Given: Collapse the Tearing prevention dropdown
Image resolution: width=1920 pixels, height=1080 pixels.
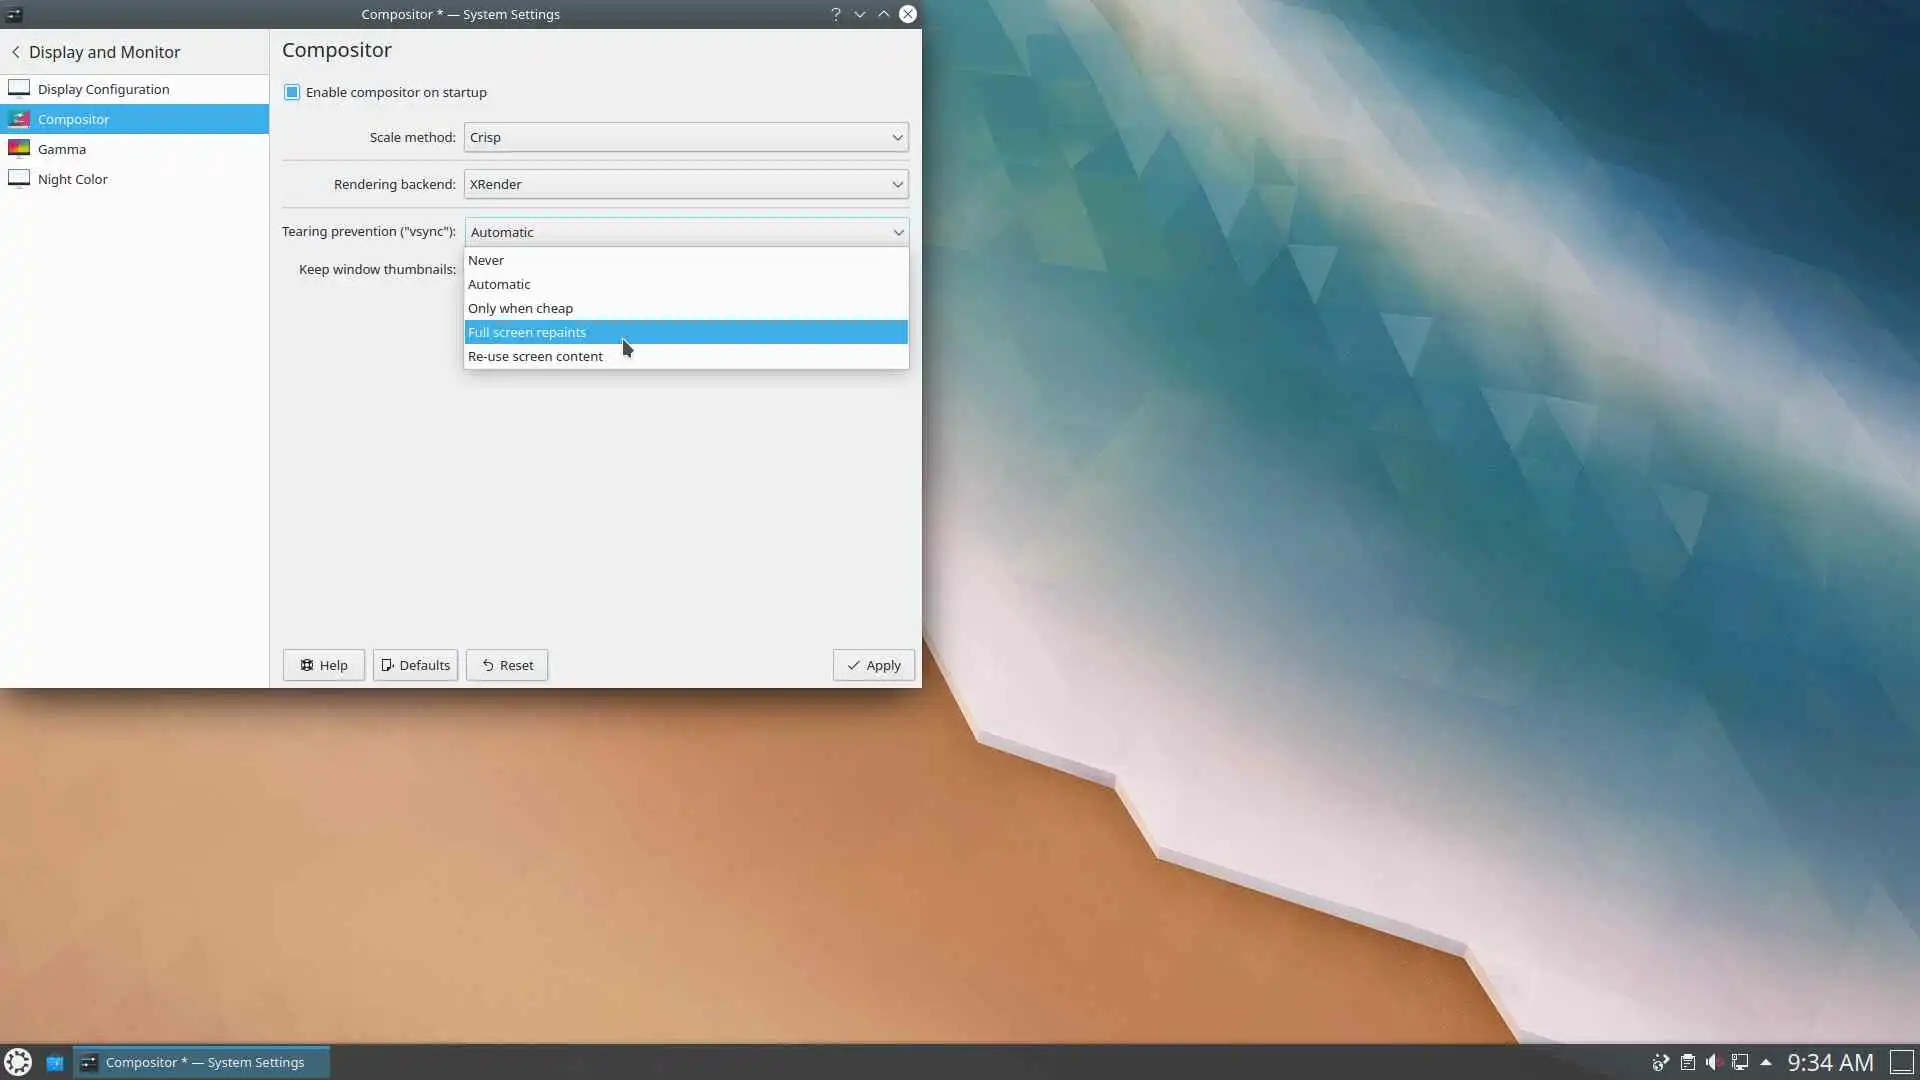Looking at the screenshot, I should point(686,232).
